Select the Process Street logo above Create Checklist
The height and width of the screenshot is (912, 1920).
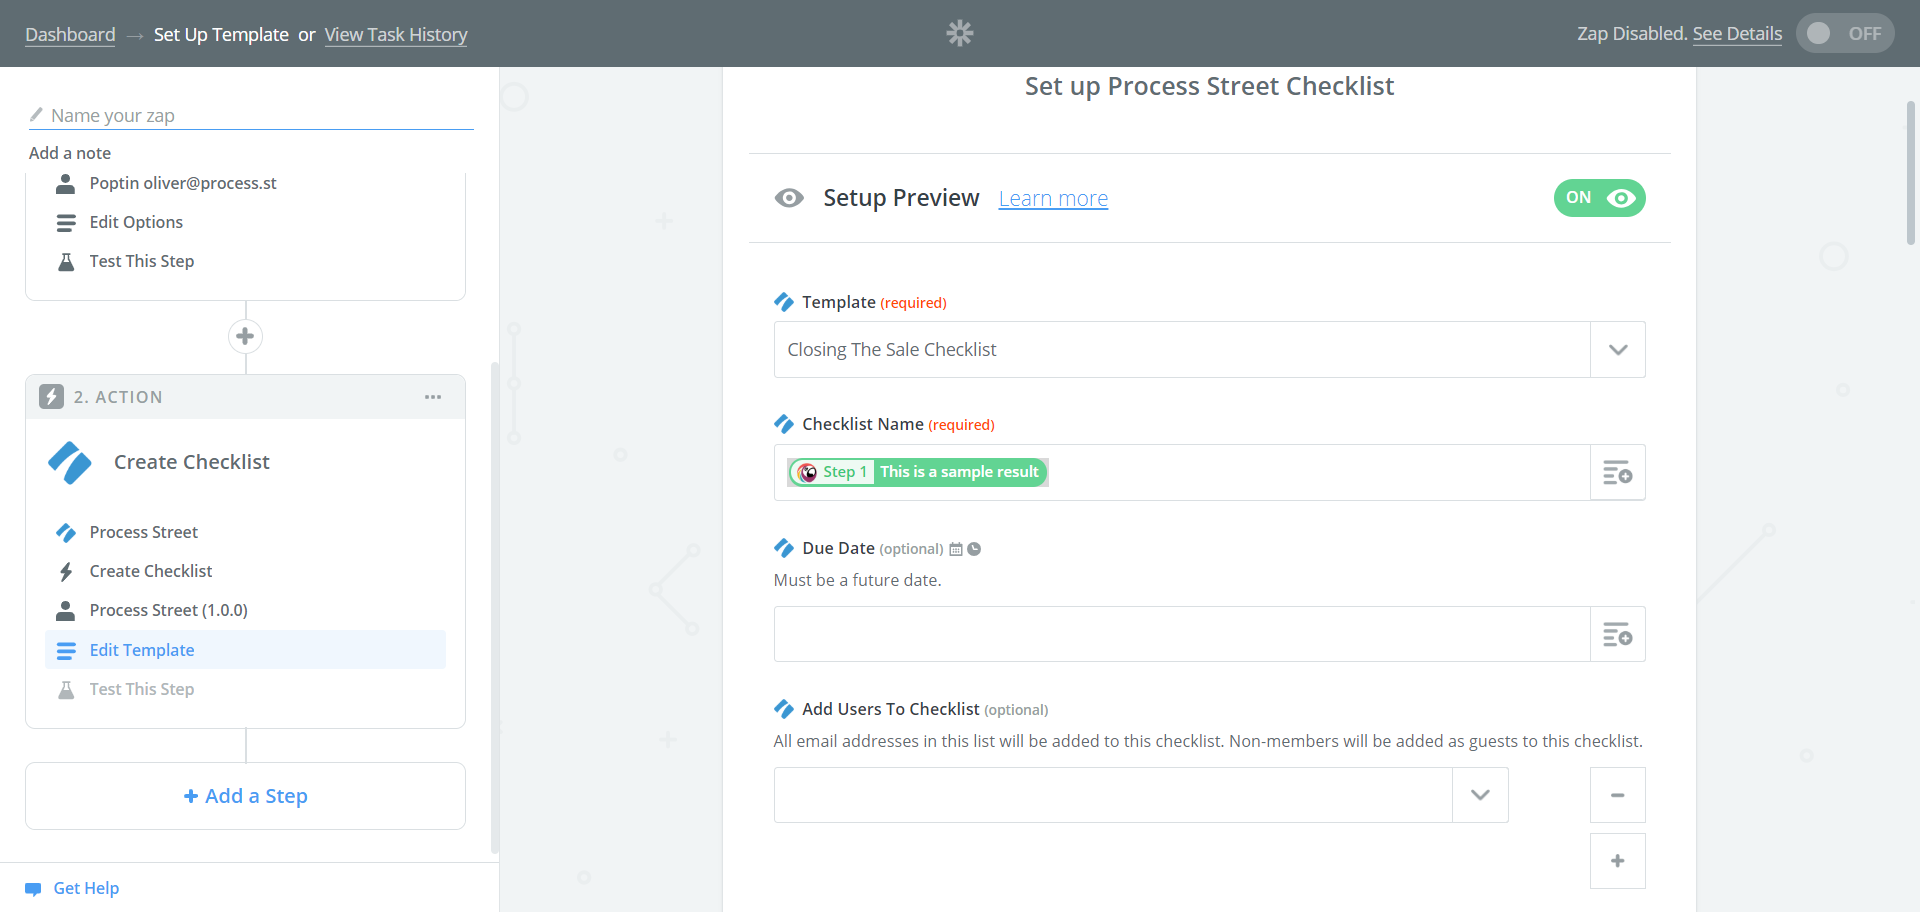tap(69, 462)
